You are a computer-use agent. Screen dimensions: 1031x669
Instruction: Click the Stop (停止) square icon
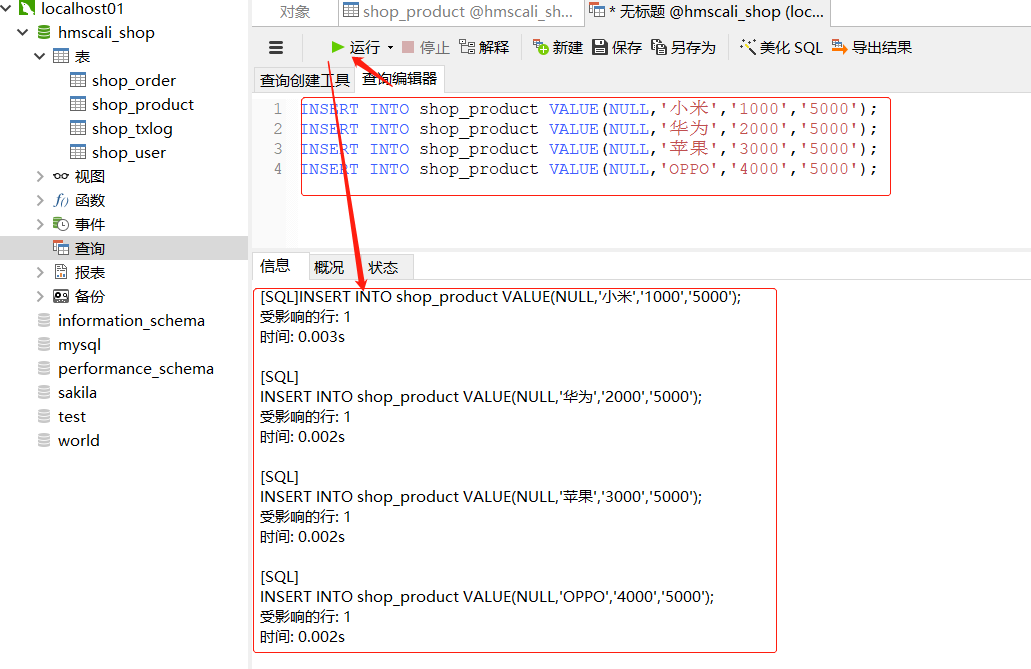point(408,47)
